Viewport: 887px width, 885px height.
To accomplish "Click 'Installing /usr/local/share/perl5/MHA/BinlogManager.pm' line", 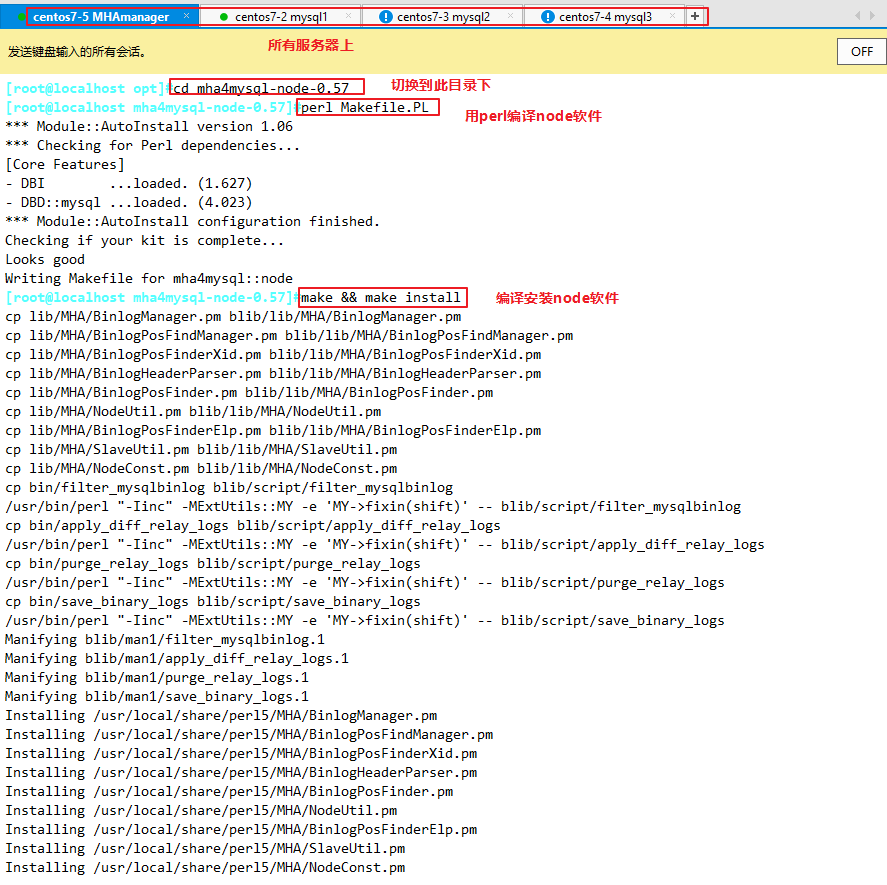I will 221,716.
